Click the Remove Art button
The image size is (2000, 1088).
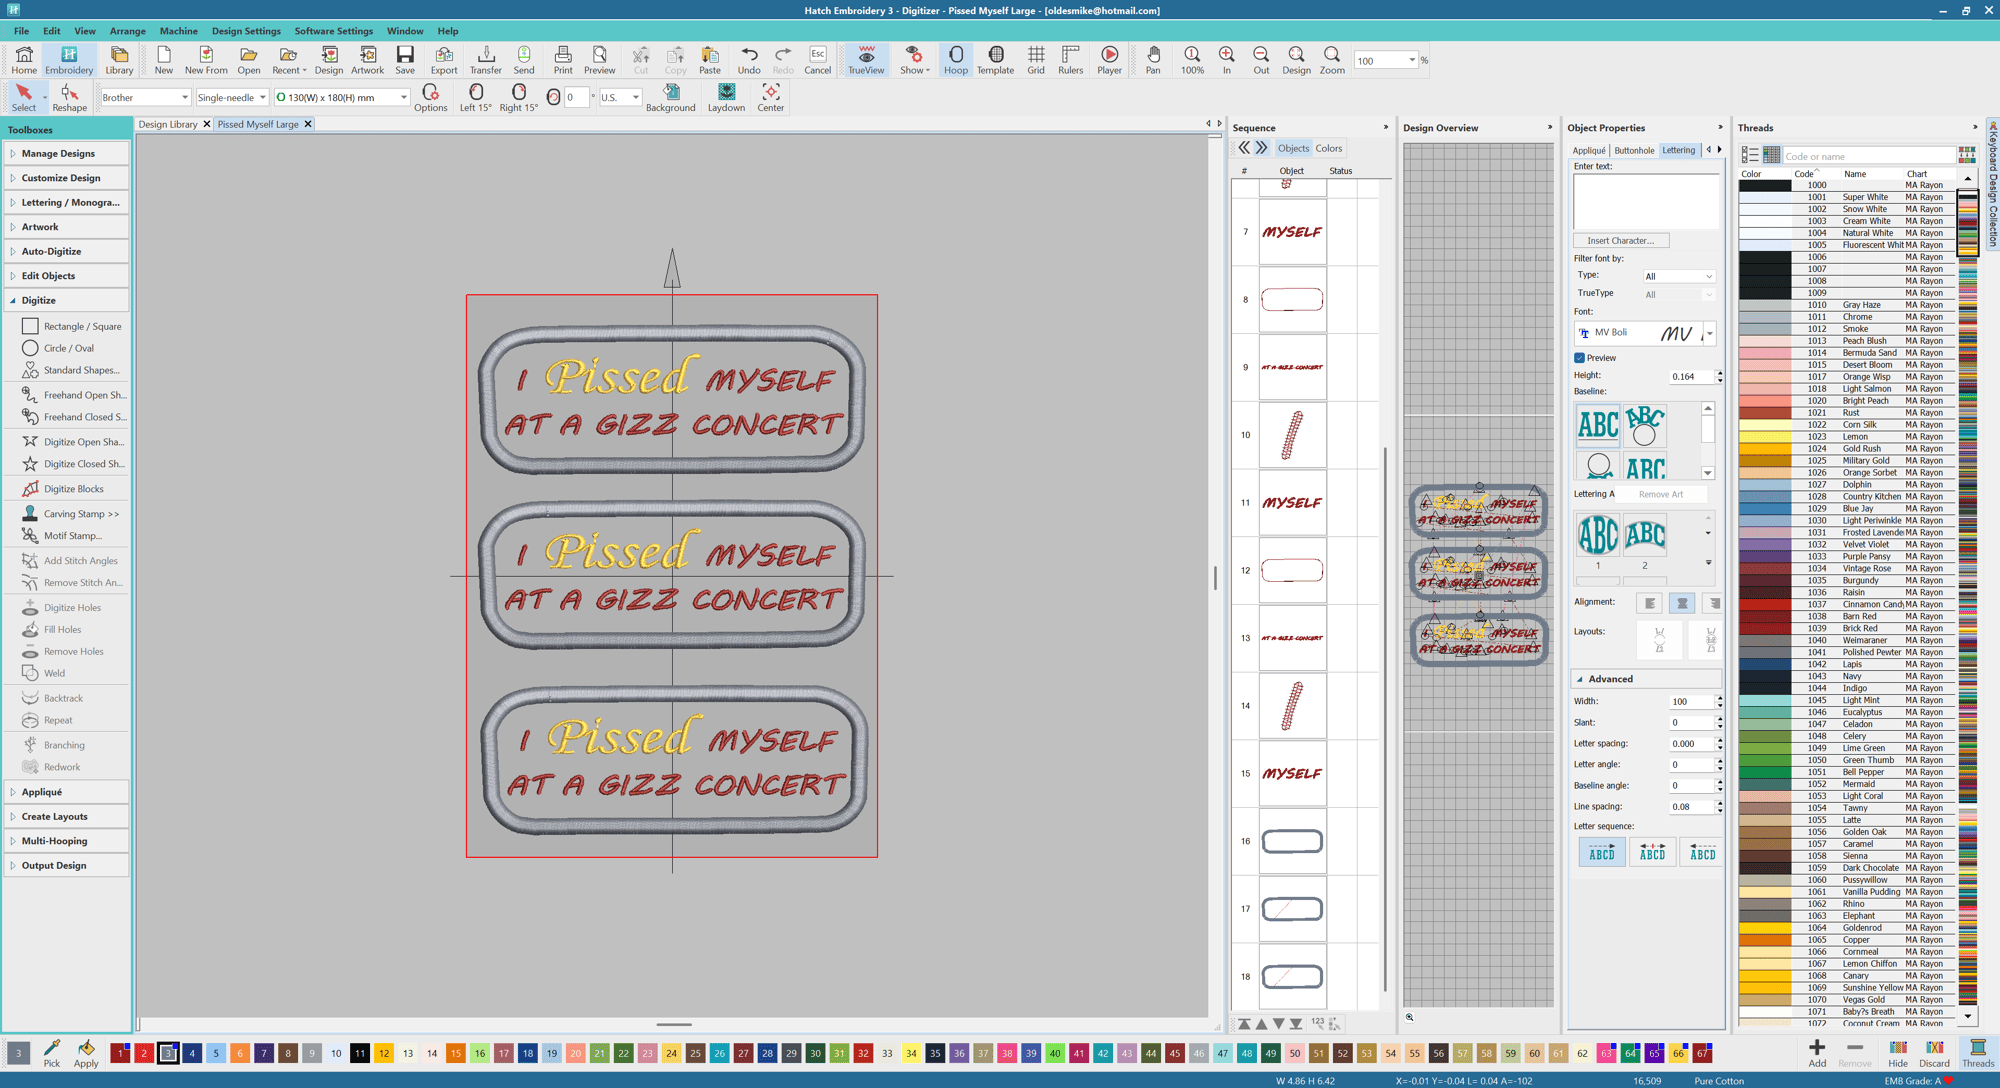(x=1660, y=494)
